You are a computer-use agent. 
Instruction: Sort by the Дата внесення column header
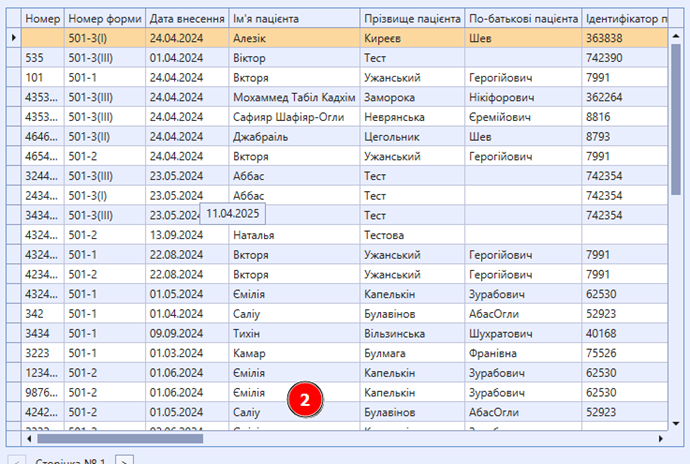pyautogui.click(x=187, y=18)
